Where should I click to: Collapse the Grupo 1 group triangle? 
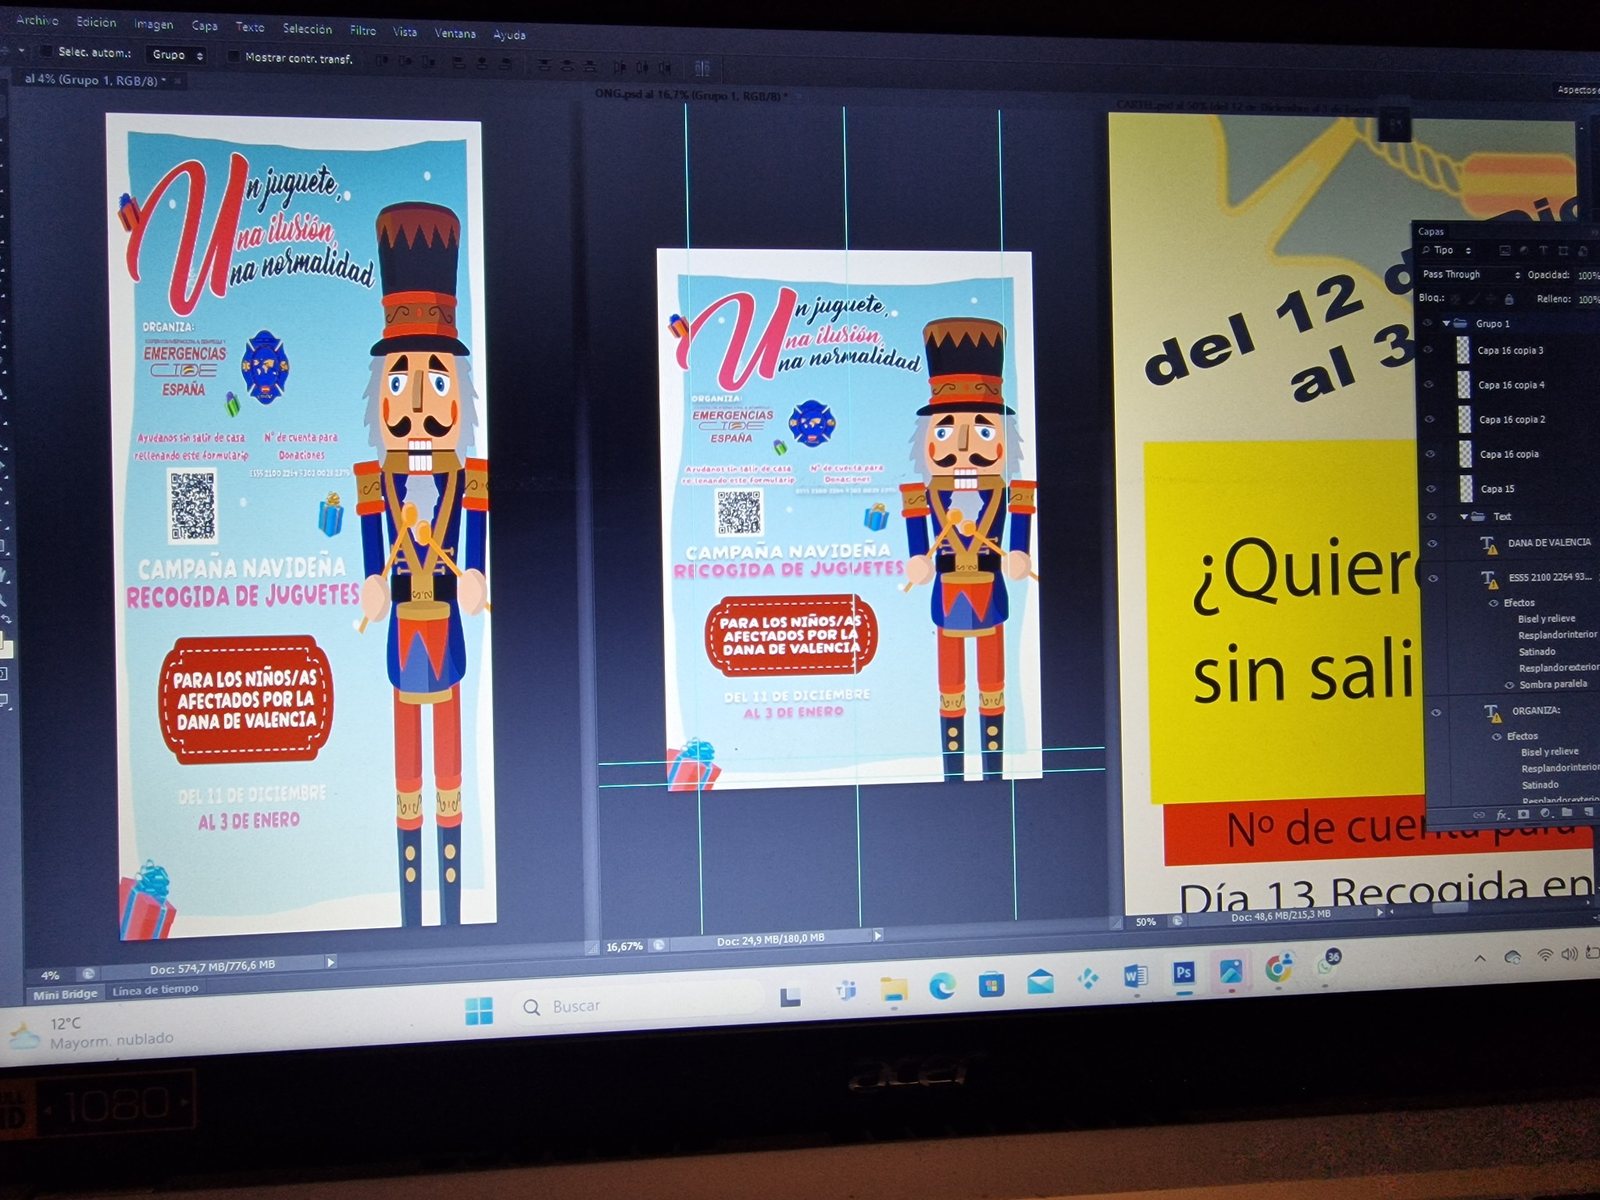1446,323
